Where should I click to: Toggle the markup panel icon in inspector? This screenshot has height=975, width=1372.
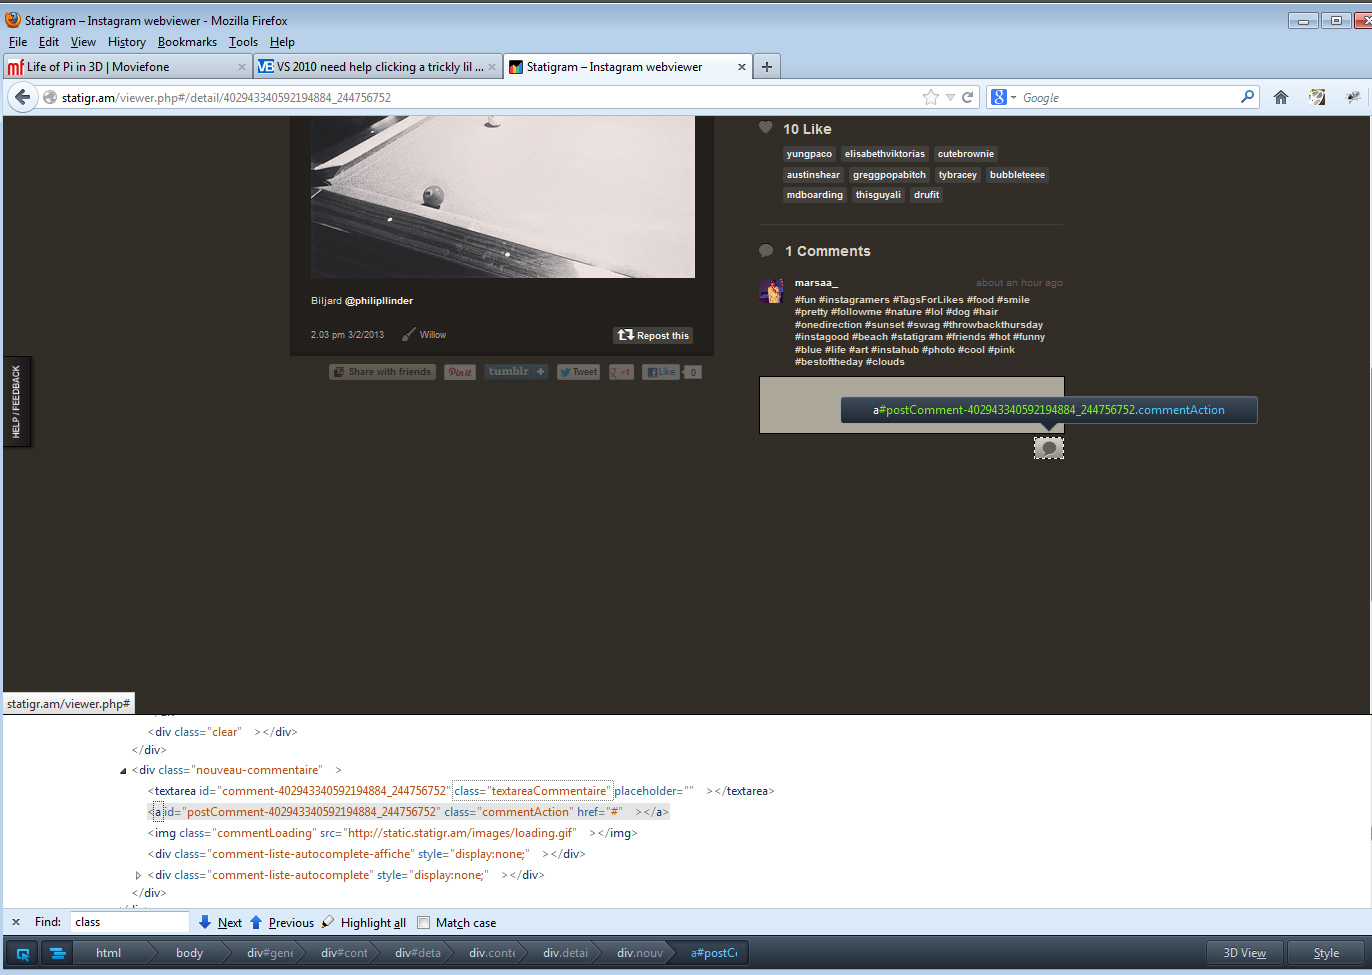coord(58,953)
